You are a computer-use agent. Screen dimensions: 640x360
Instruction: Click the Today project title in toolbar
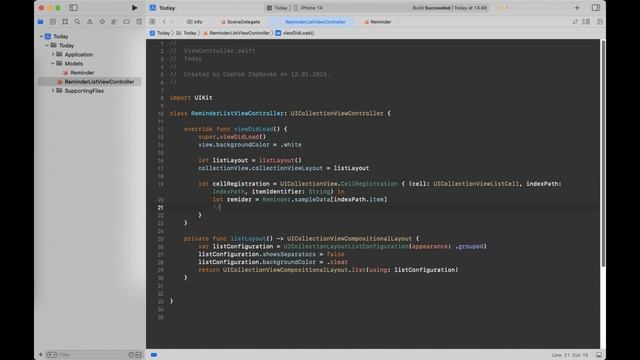pyautogui.click(x=167, y=8)
